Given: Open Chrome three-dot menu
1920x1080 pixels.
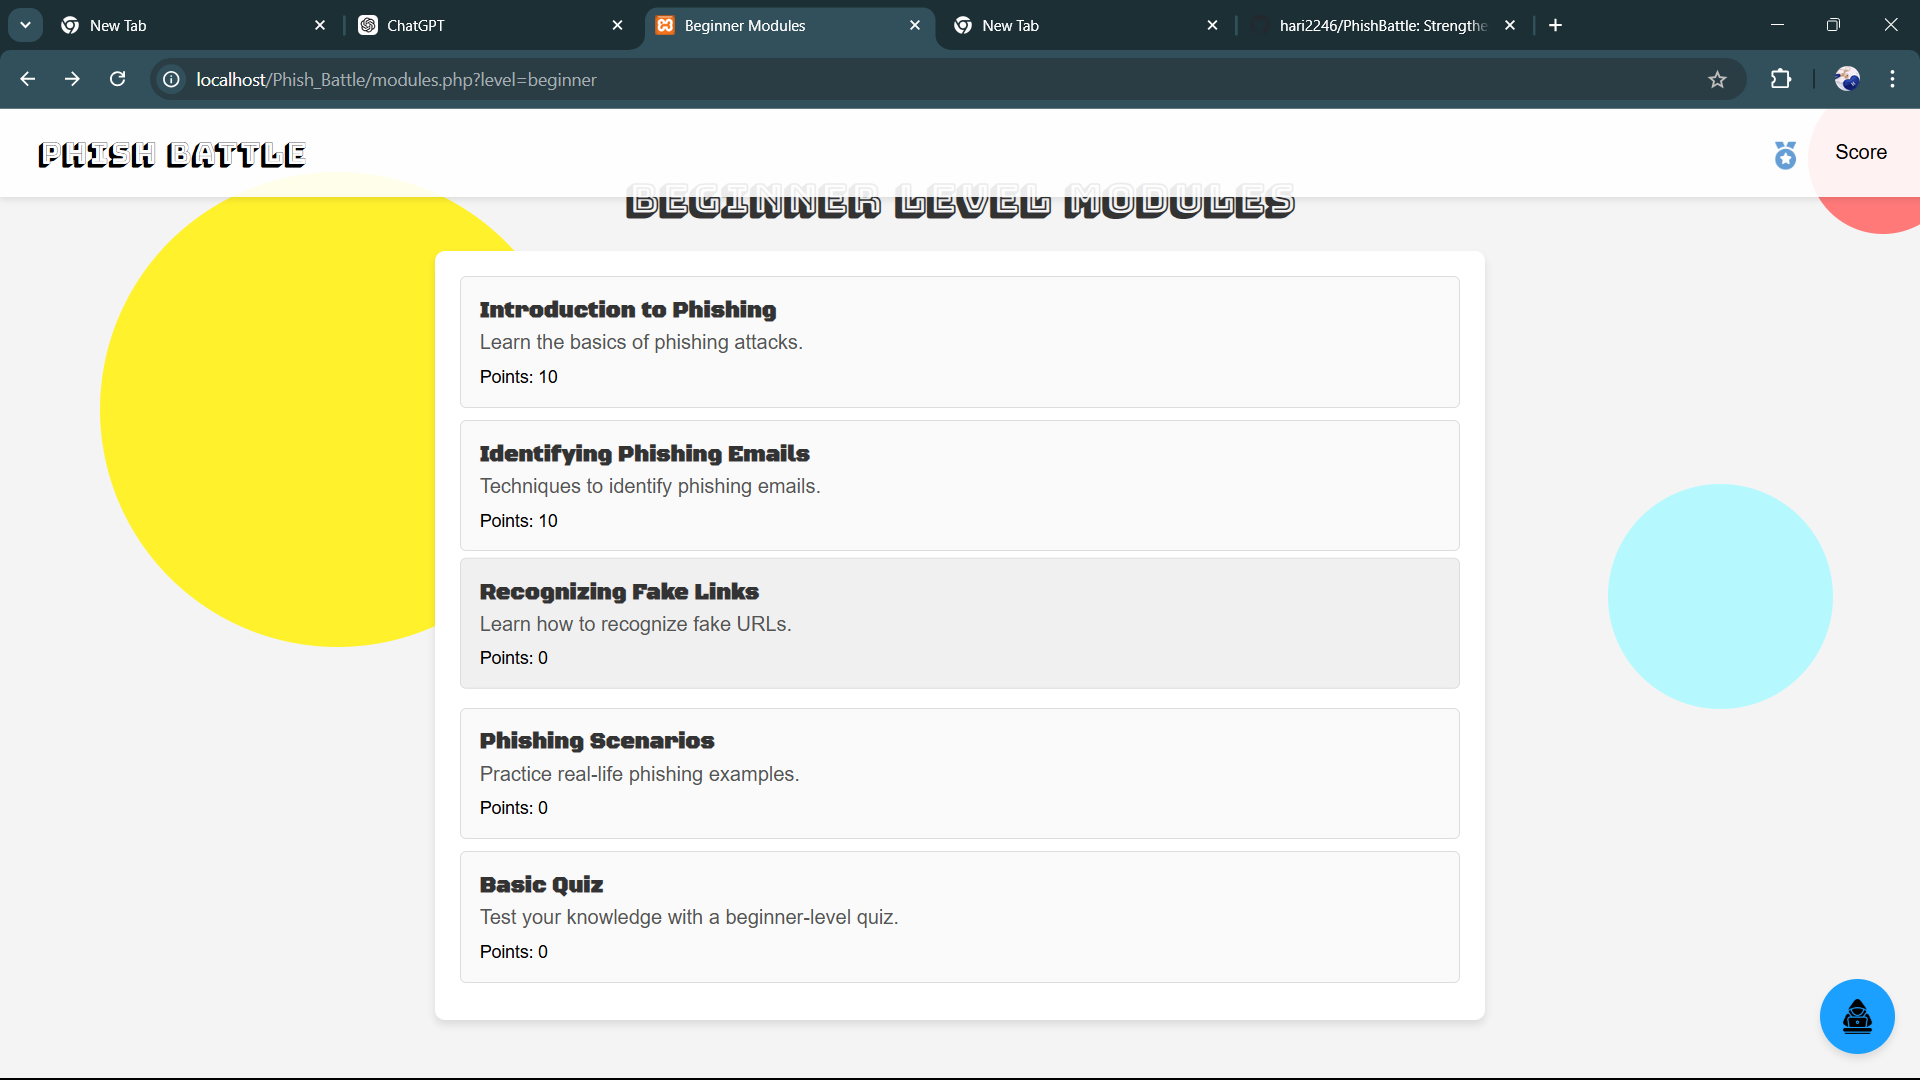Looking at the screenshot, I should tap(1892, 80).
